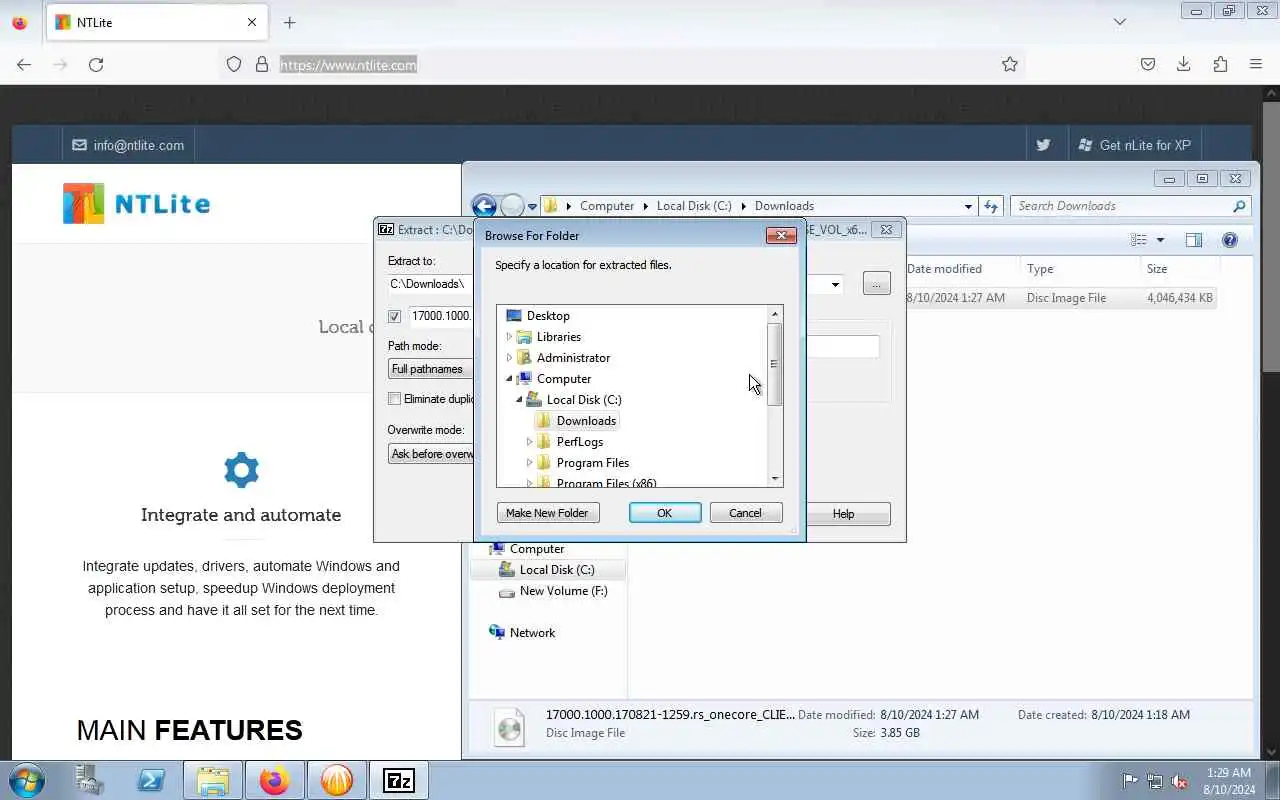Click the NTLite logo
The height and width of the screenshot is (800, 1280).
pos(136,204)
